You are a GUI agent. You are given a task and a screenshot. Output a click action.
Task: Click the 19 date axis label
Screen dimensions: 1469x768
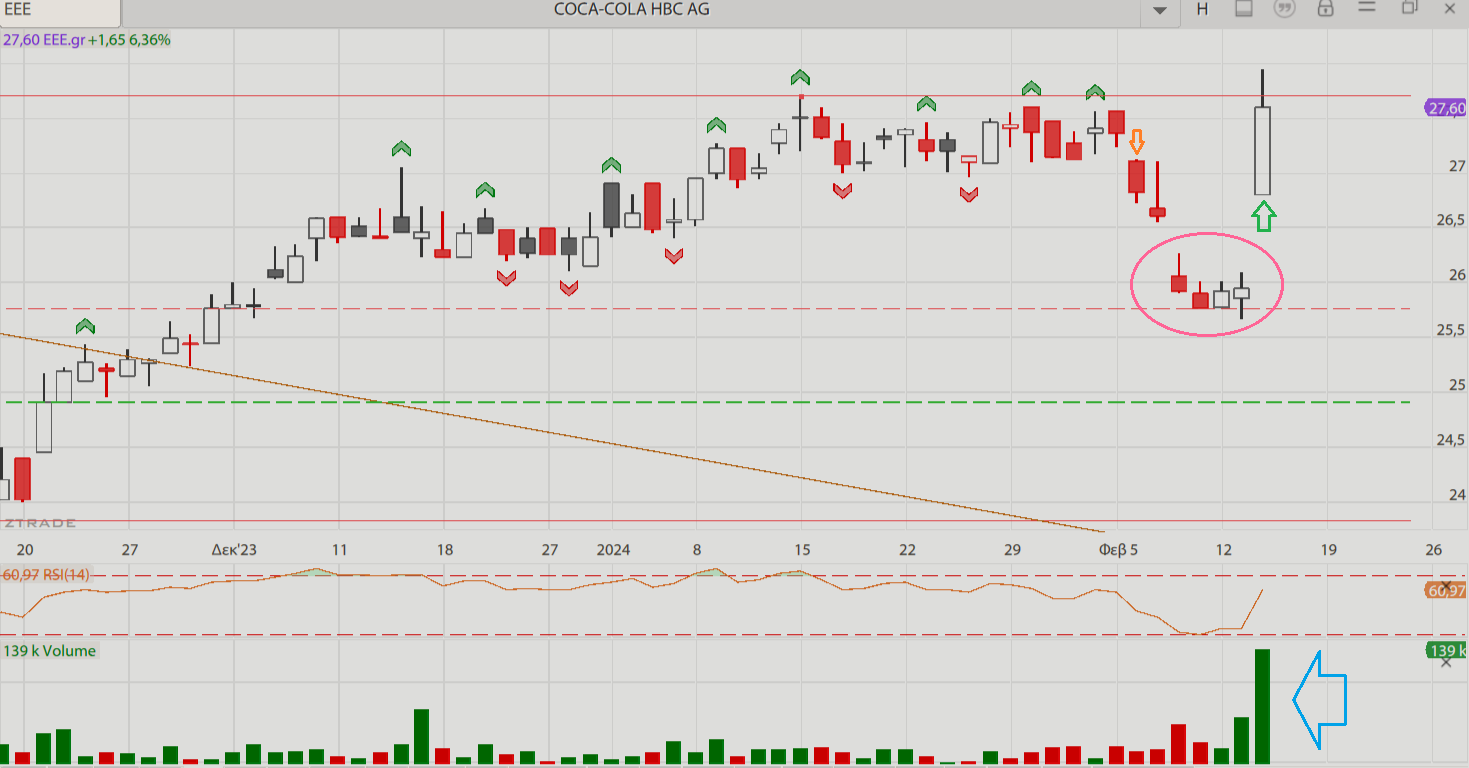(x=1328, y=549)
